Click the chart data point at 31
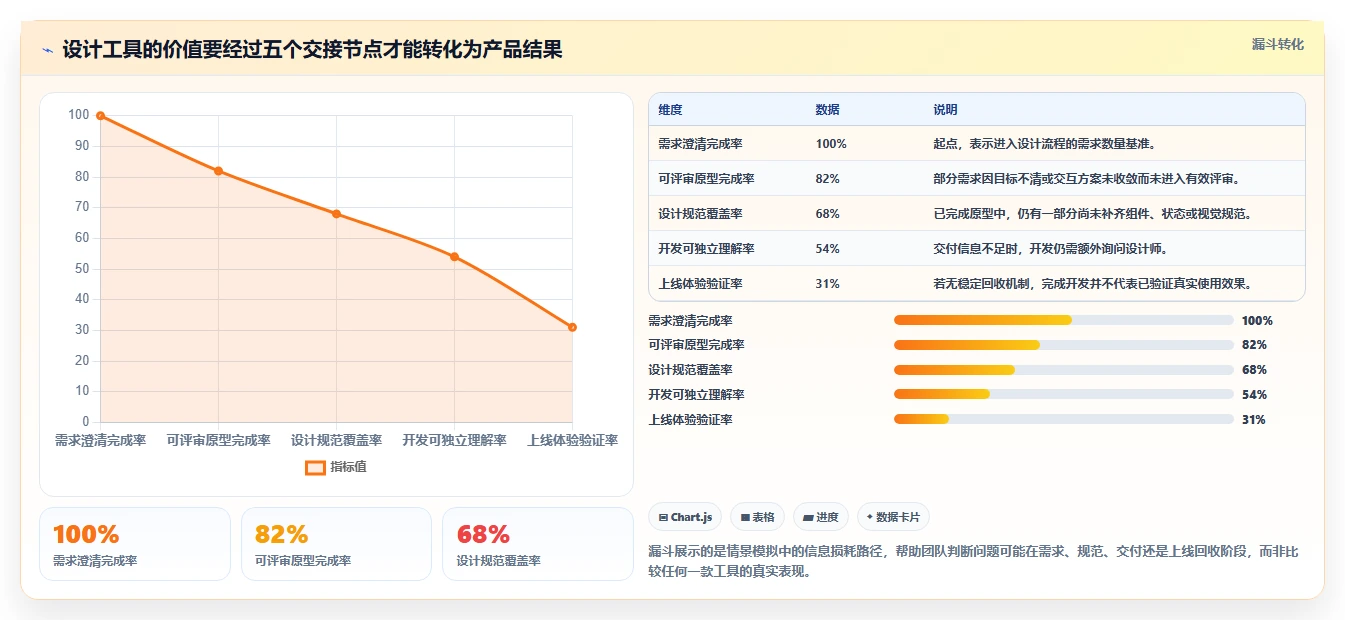Screen dimensions: 1345x620 (x=572, y=327)
